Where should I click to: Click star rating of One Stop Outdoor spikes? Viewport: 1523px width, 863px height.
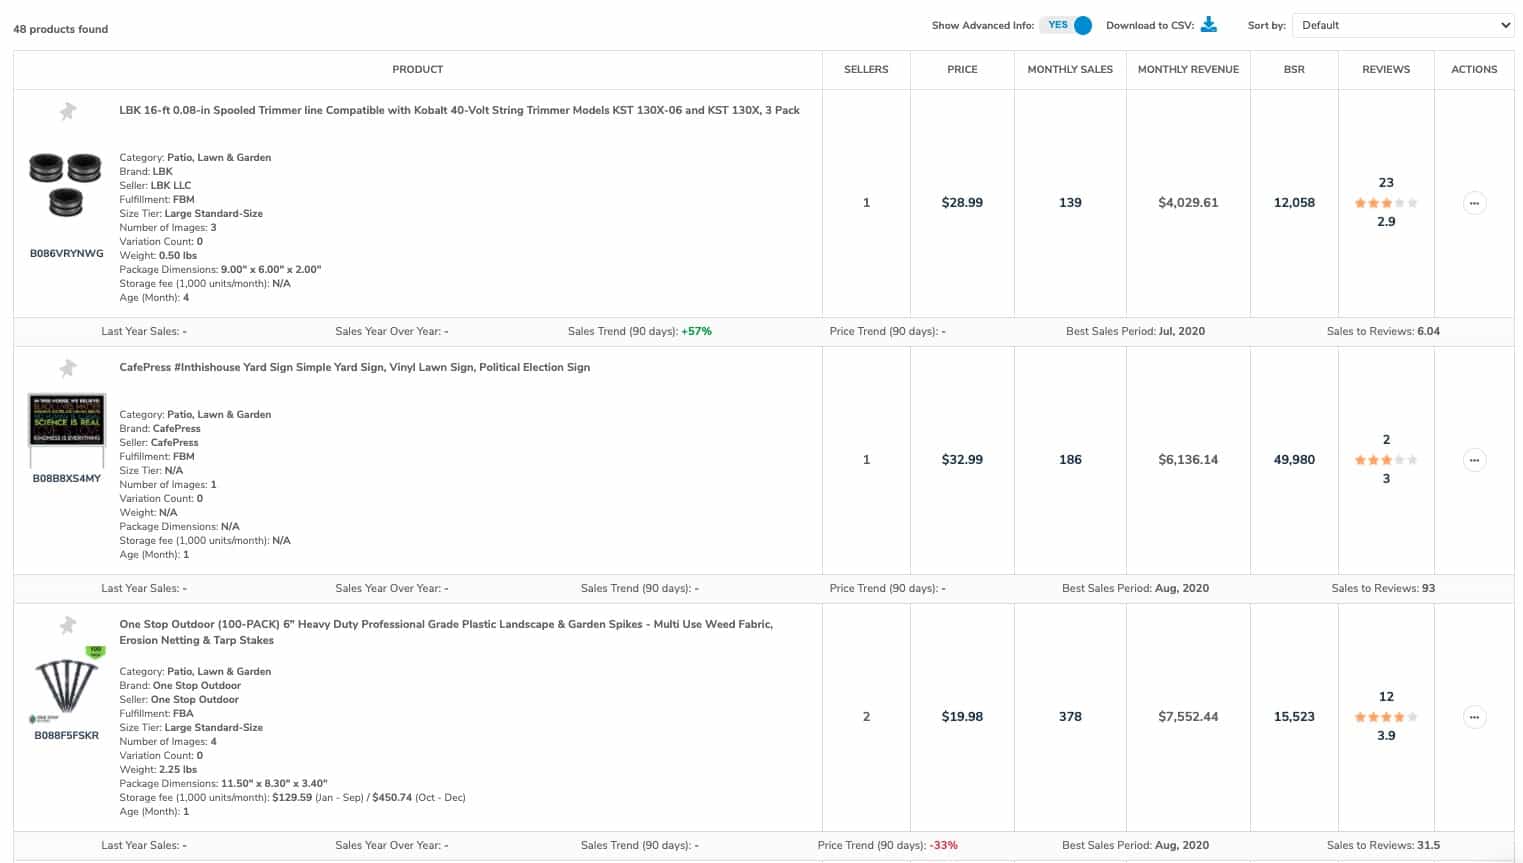1386,717
